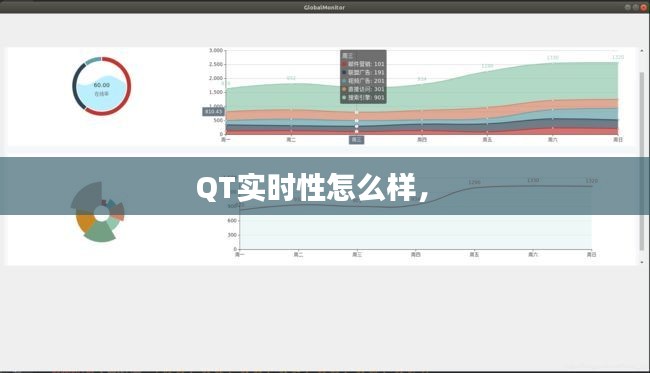The height and width of the screenshot is (373, 650).
Task: Click 周三 on the lower line chart axis
Action: (x=357, y=254)
